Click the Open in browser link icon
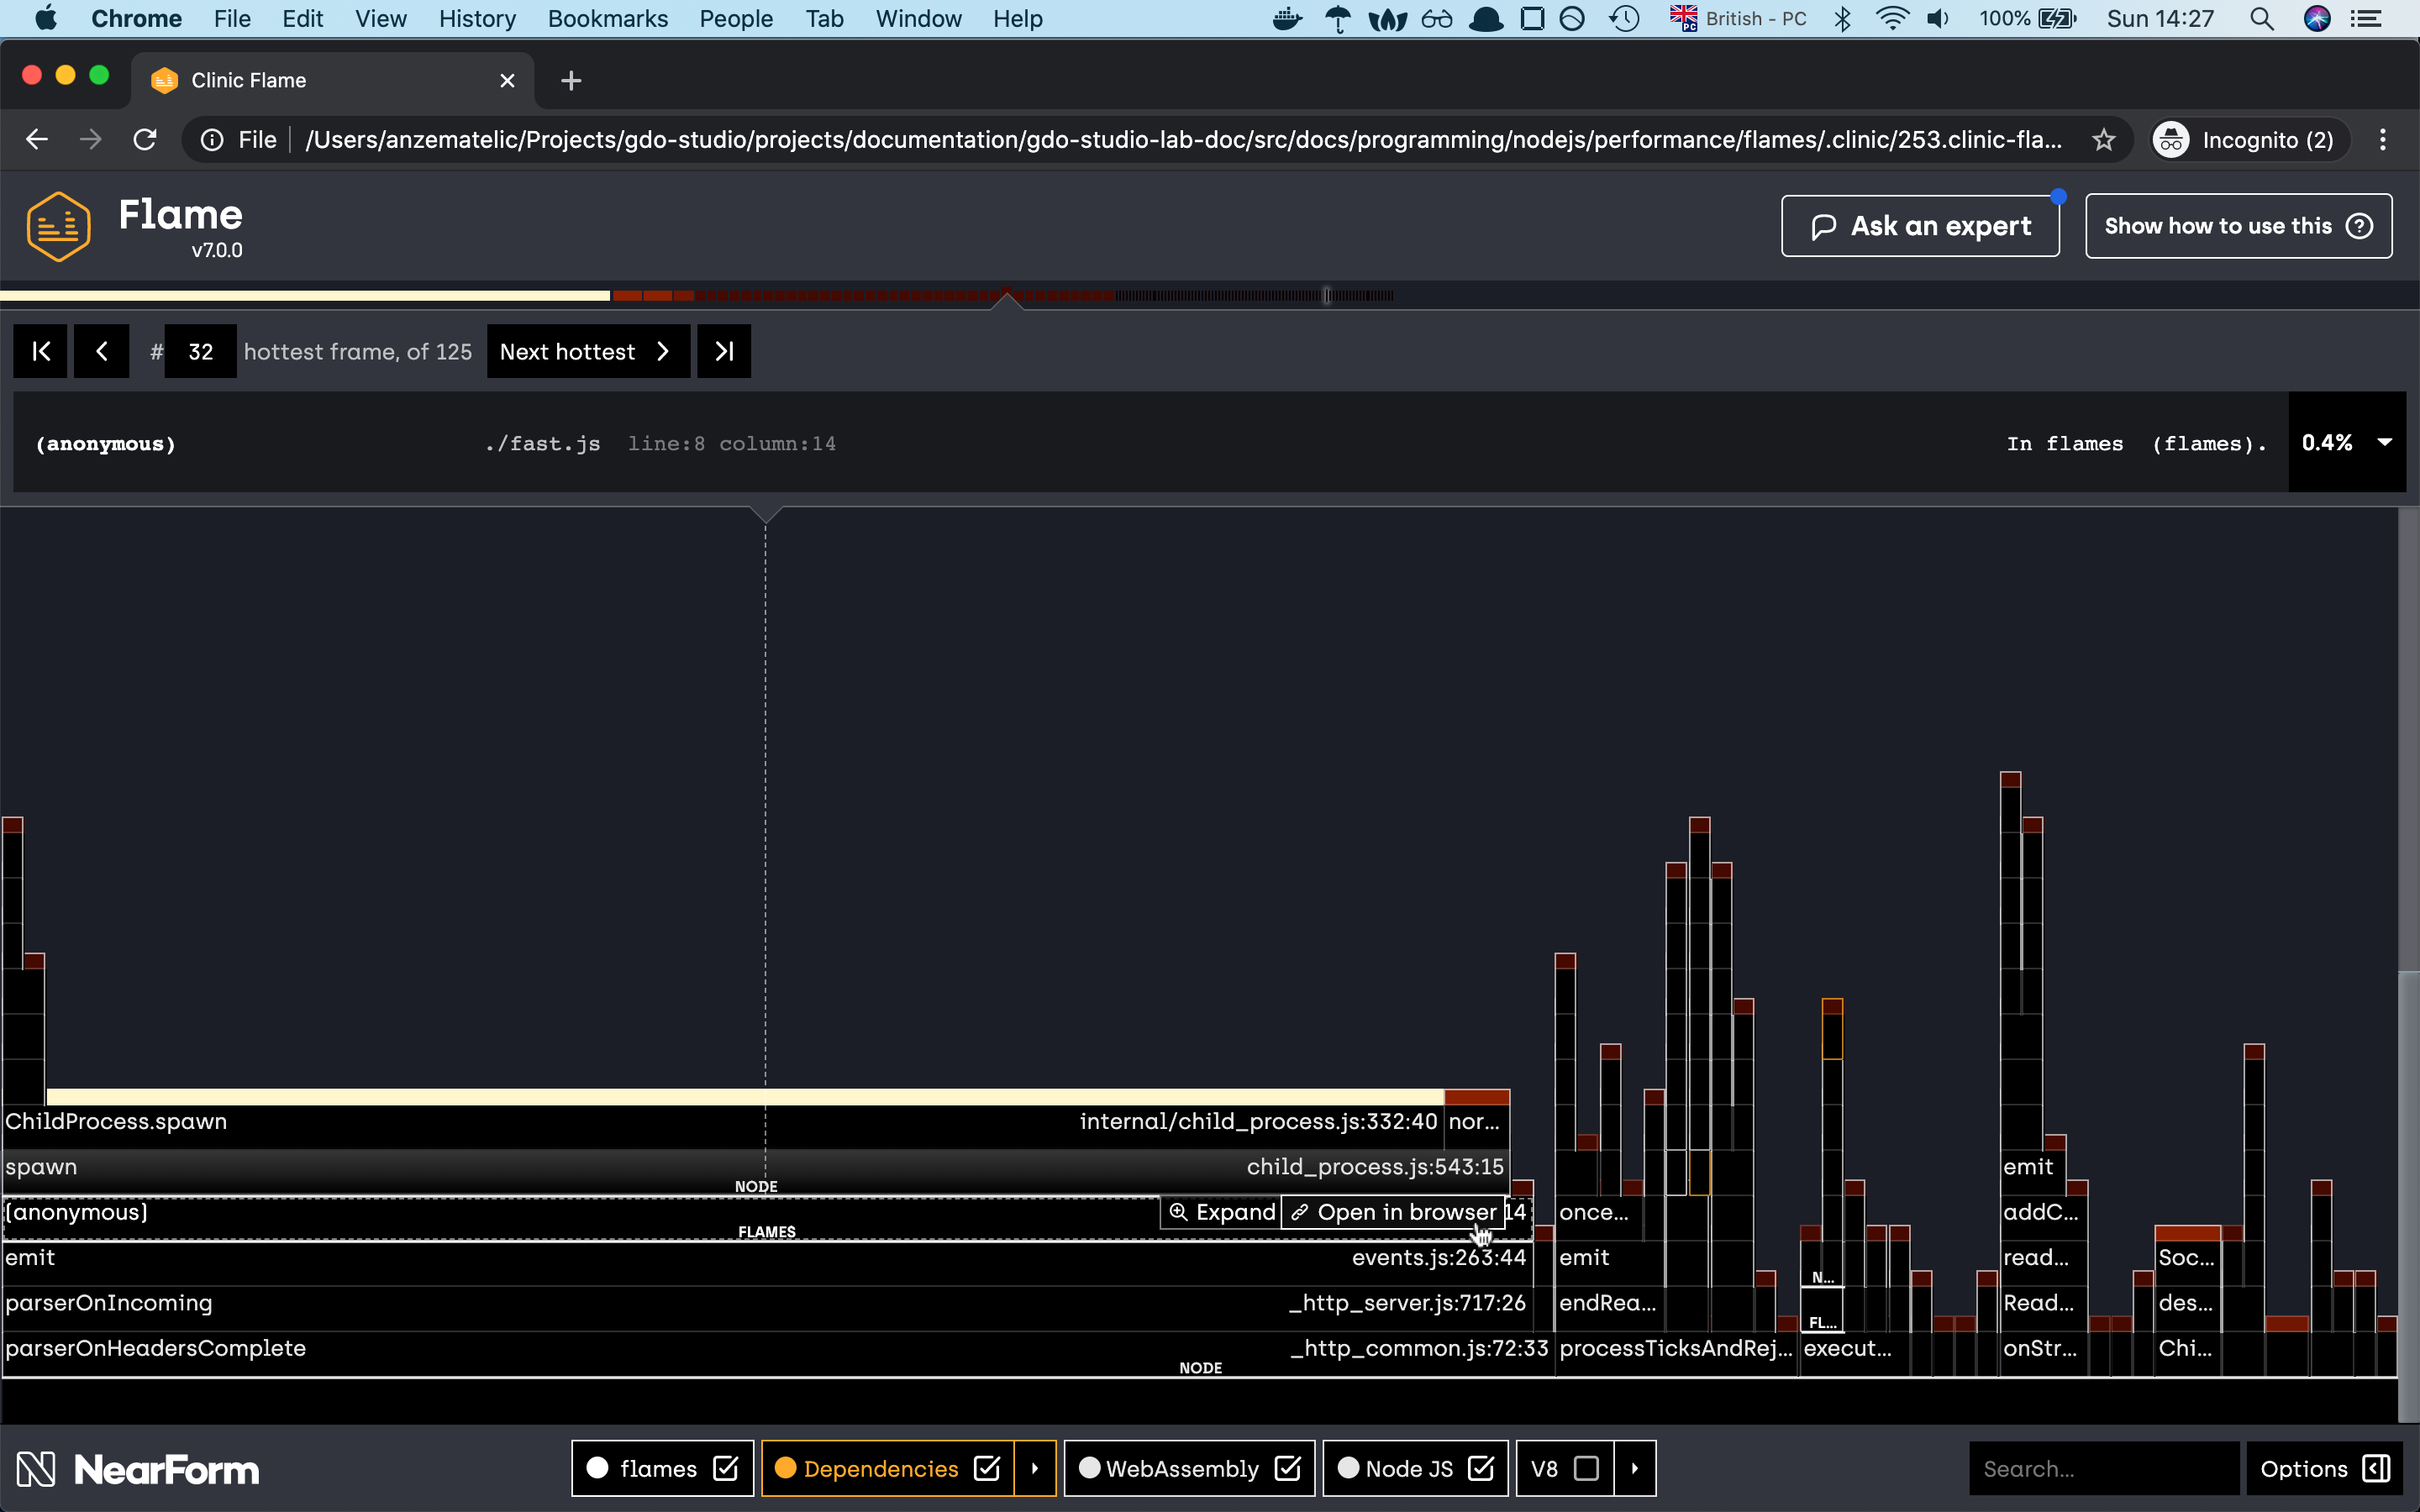Screen dimensions: 2420x1512 pyautogui.click(x=1298, y=1212)
